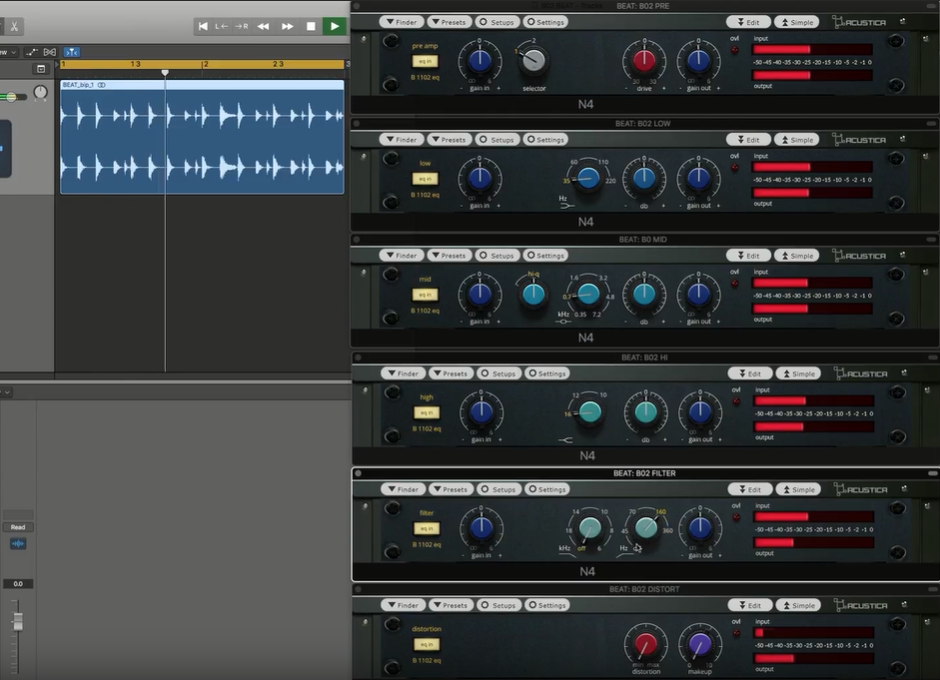Toggle eq in switch on high module

[x=427, y=413]
